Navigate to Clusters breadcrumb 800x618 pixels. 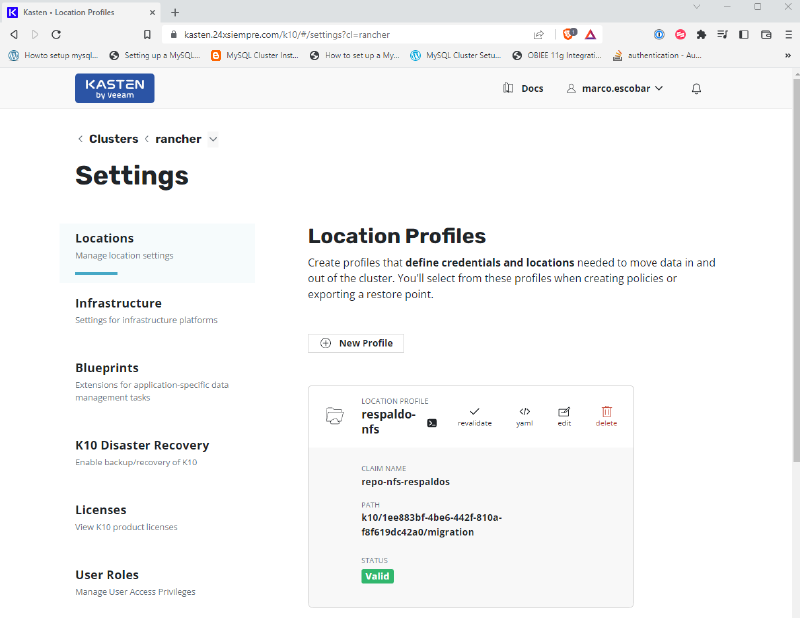click(x=113, y=139)
